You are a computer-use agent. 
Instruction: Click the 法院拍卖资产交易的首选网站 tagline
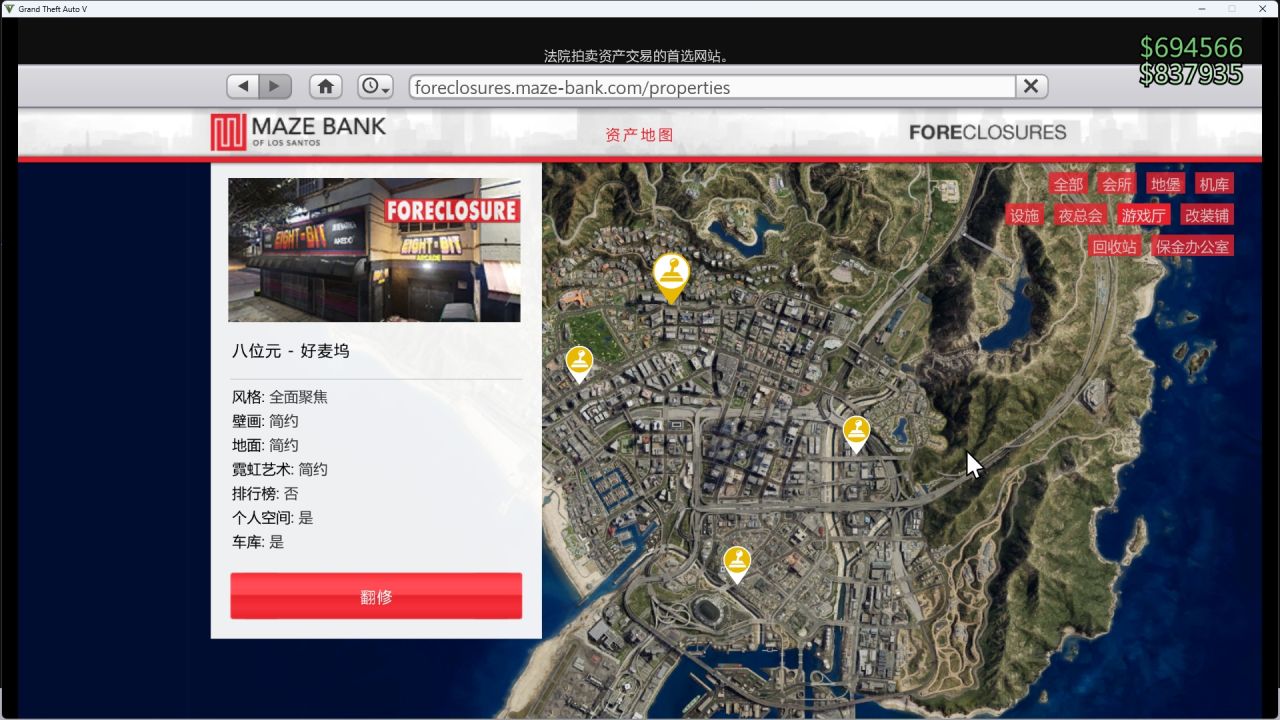(636, 56)
